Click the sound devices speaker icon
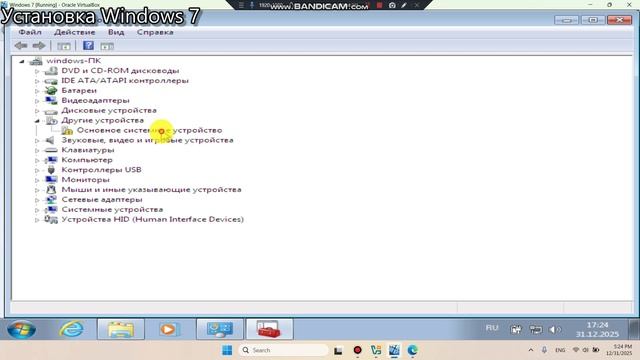This screenshot has width=640, height=360. pyautogui.click(x=50, y=140)
